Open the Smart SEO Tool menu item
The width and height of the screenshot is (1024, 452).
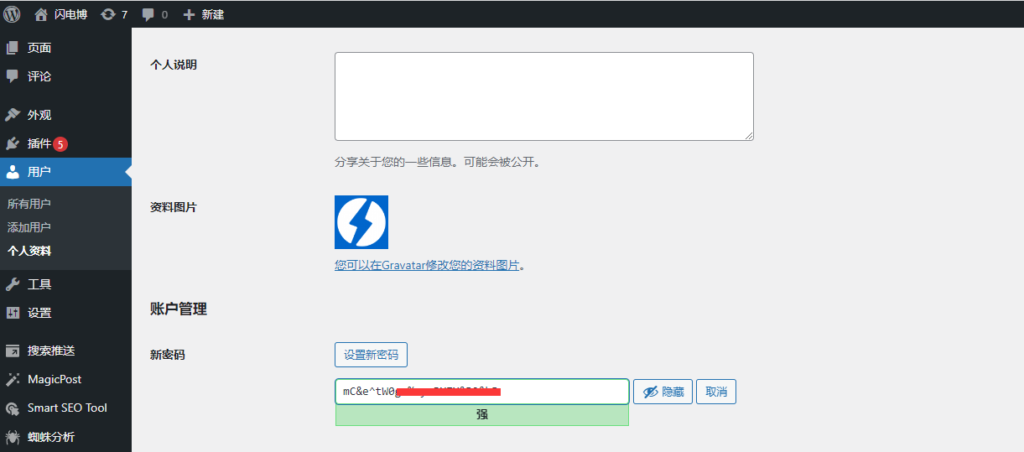pos(65,408)
